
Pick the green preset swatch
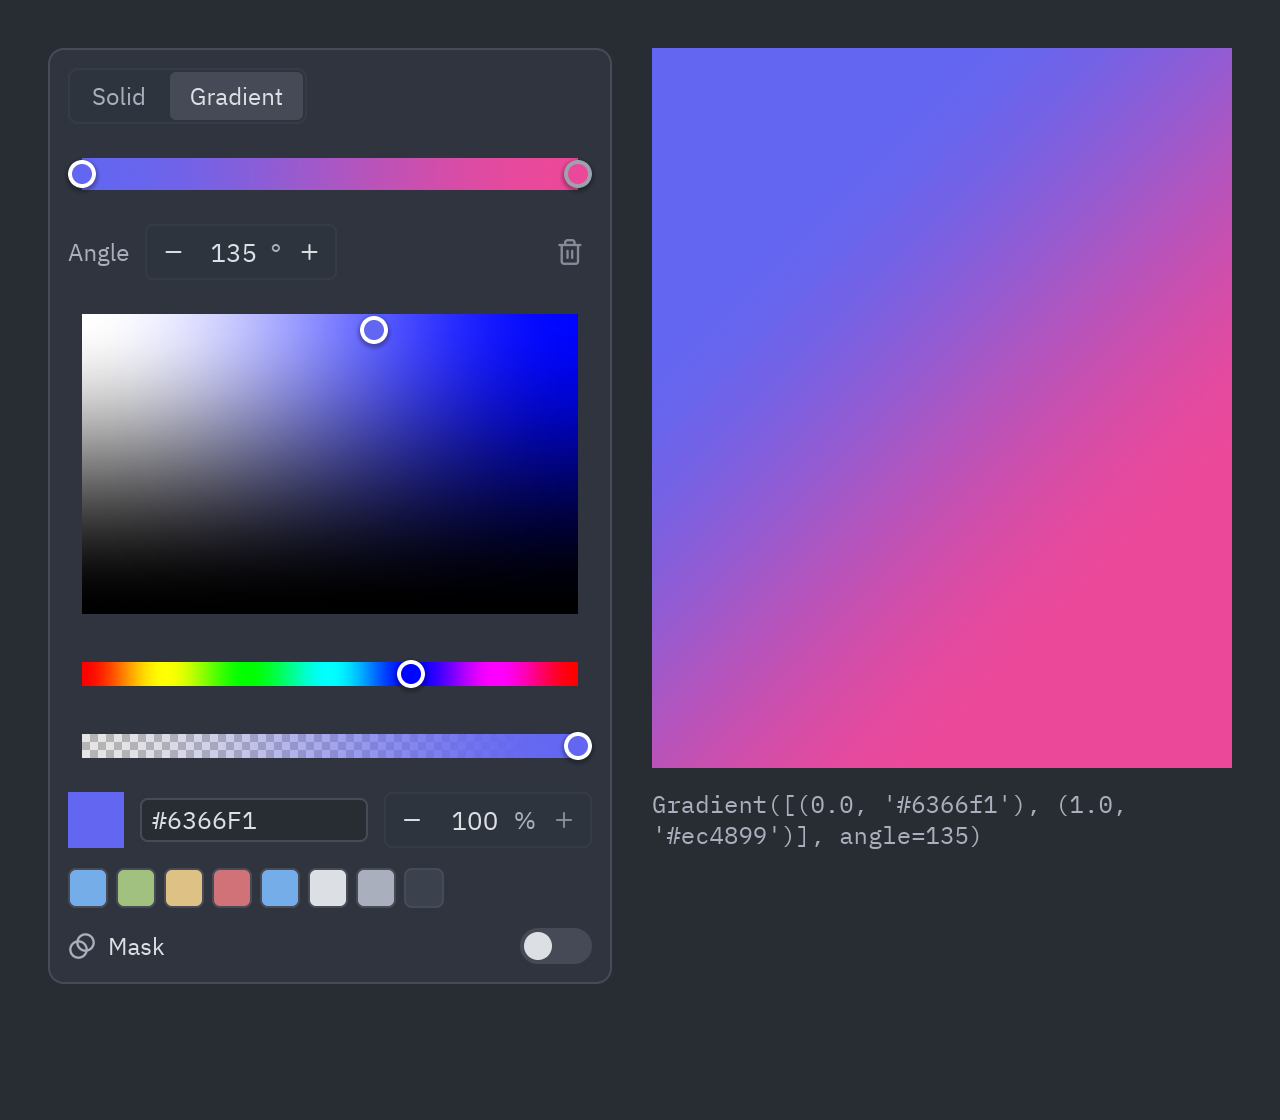(x=136, y=888)
